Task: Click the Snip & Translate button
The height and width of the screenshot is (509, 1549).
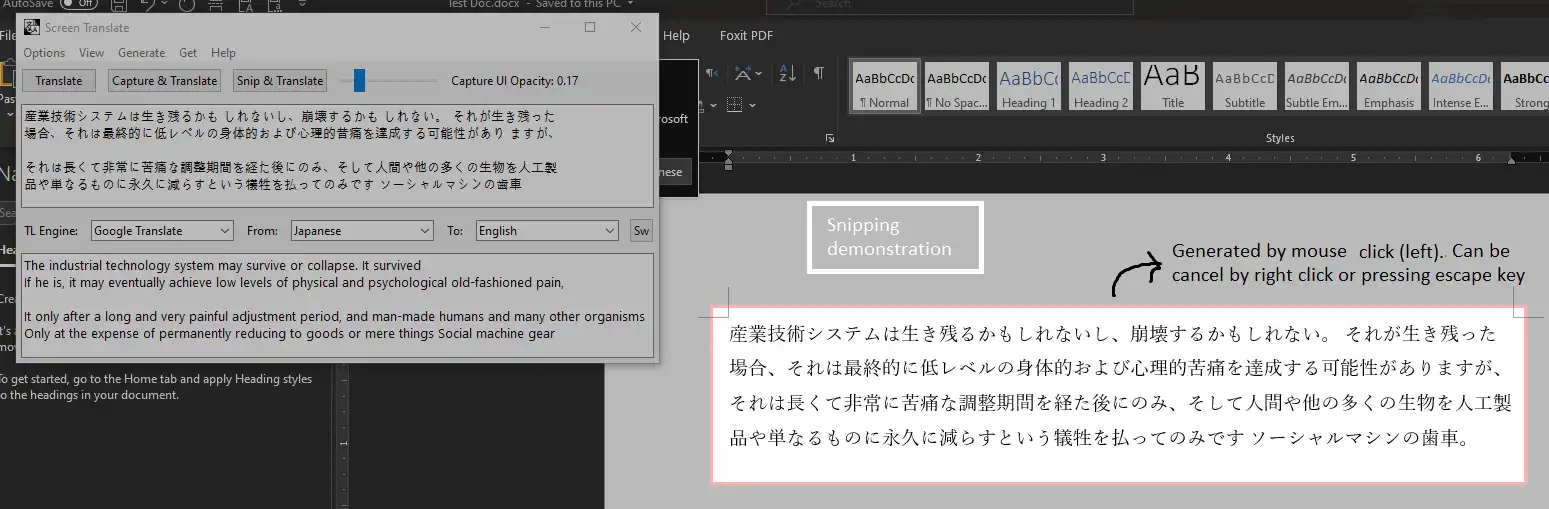Action: 280,81
